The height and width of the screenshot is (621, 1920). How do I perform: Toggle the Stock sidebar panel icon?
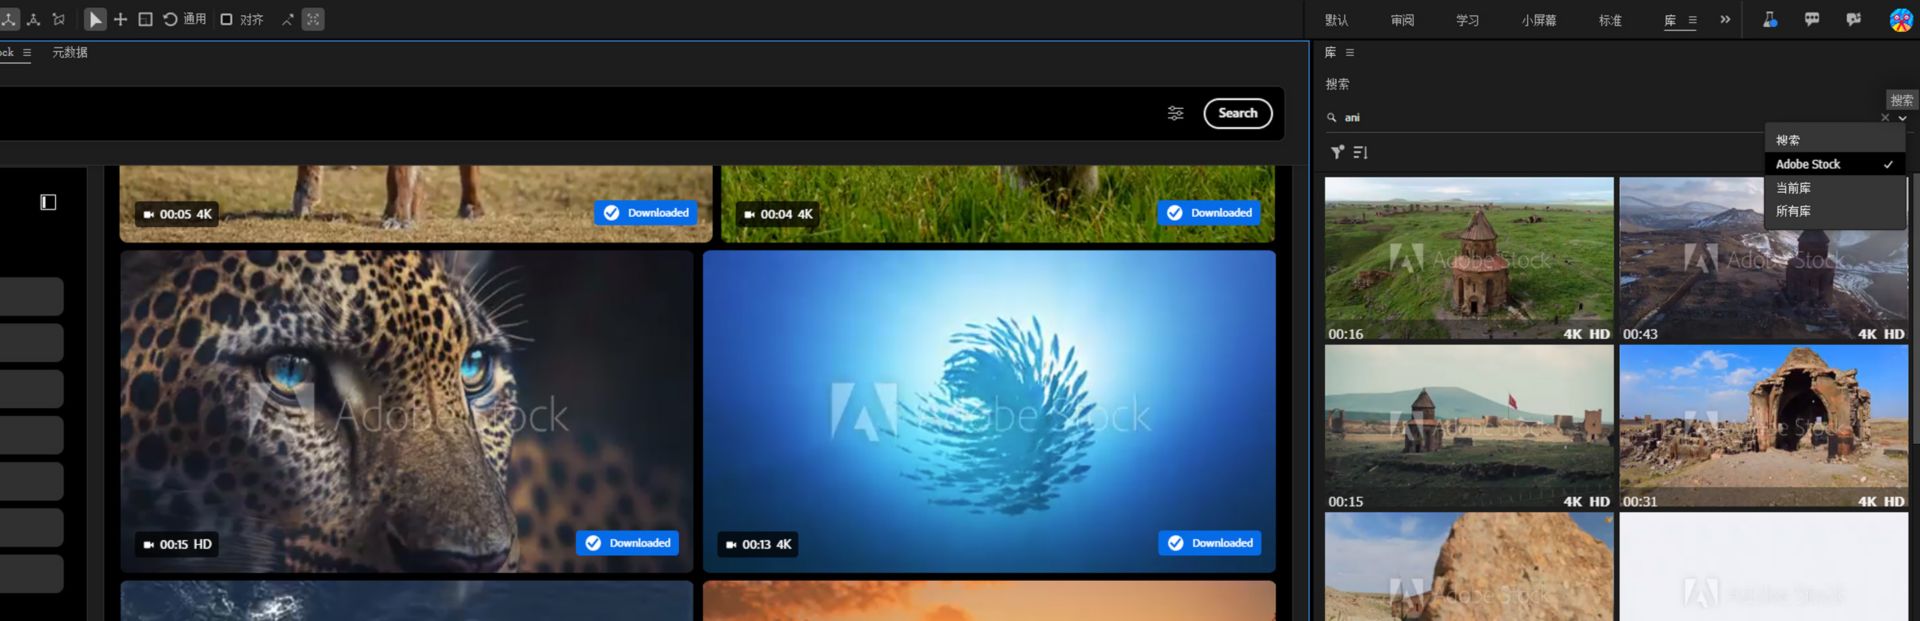pos(48,202)
